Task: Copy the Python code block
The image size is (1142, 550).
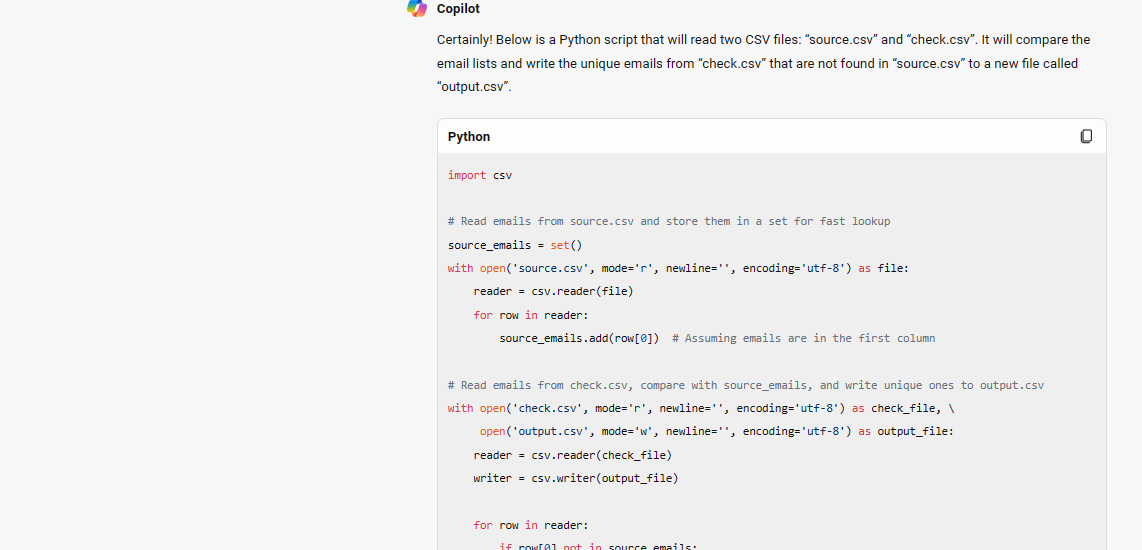Action: point(1086,136)
